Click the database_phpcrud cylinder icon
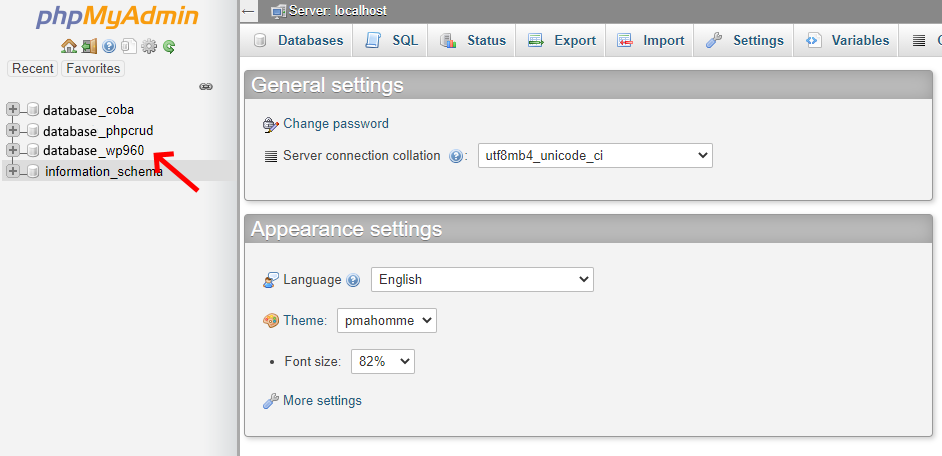Screen dimensions: 942x456 pyautogui.click(x=33, y=130)
